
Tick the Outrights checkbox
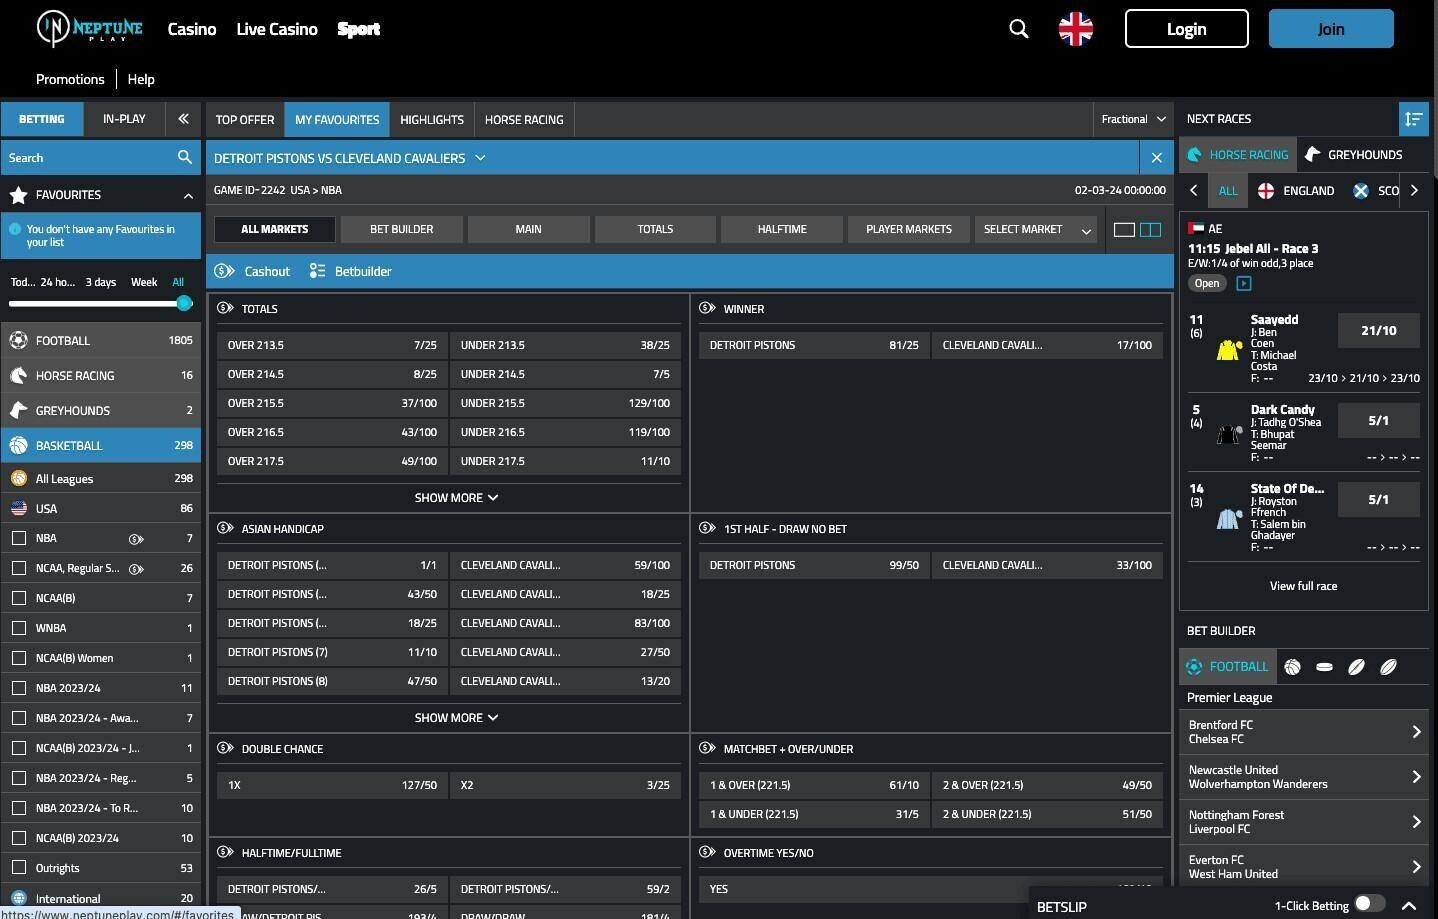18,868
